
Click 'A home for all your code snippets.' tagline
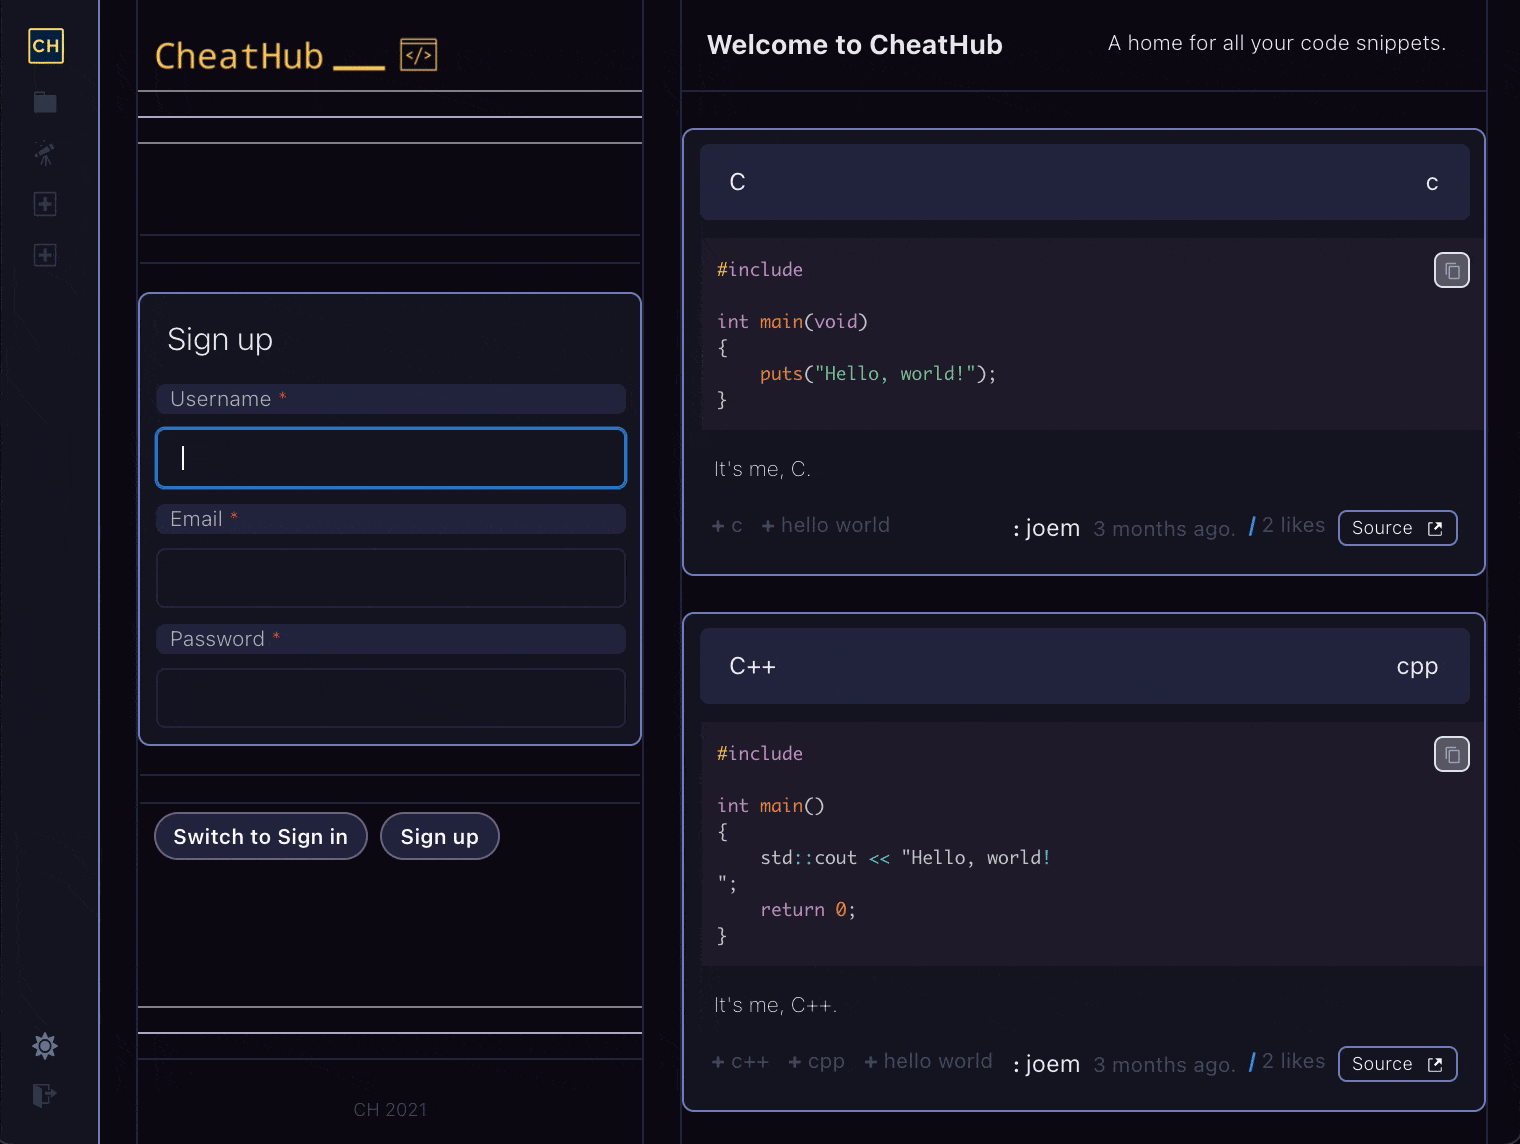pyautogui.click(x=1277, y=43)
